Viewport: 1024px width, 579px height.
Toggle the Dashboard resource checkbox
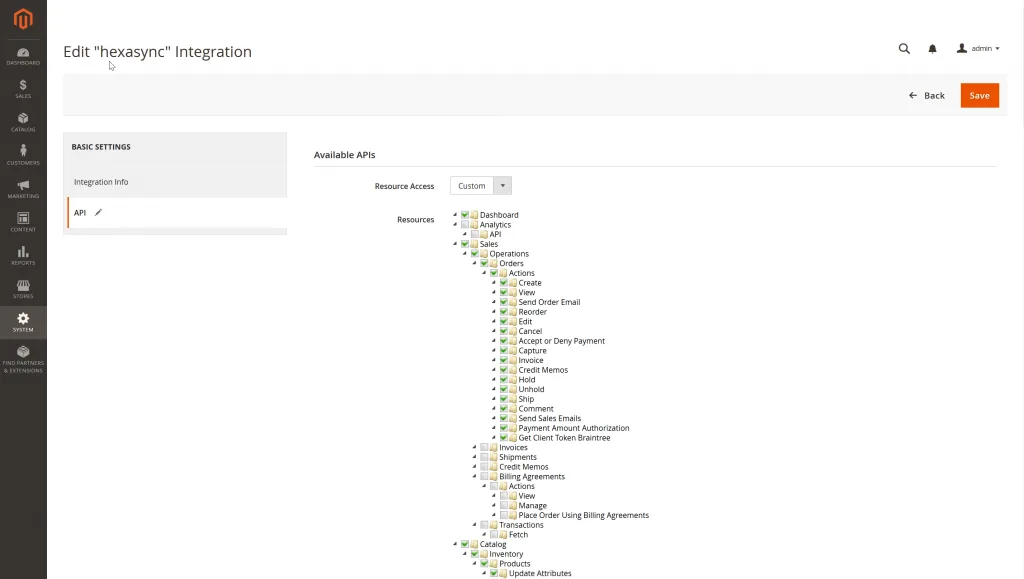(x=465, y=215)
